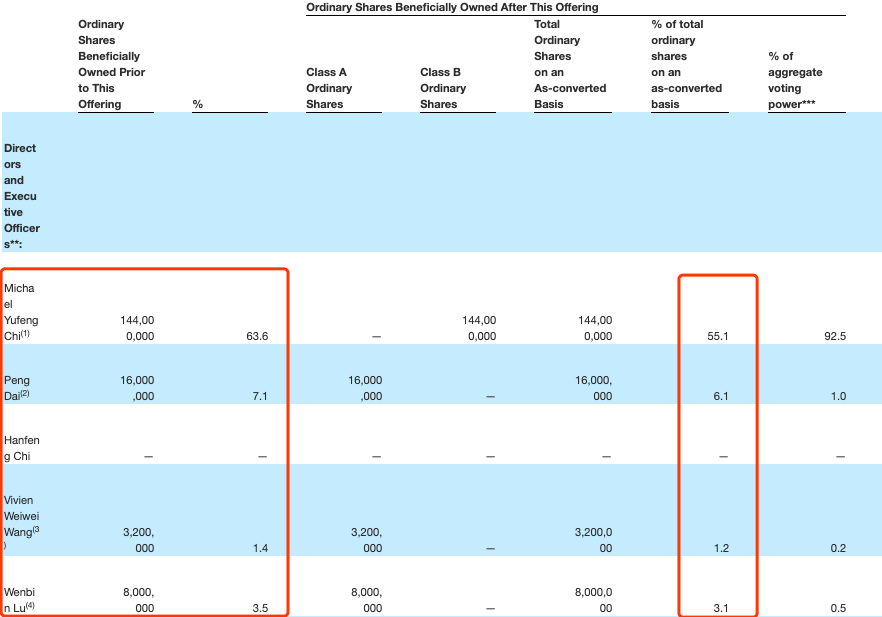This screenshot has width=882, height=617.
Task: Select the 0.5 voting power value
Action: pos(838,608)
